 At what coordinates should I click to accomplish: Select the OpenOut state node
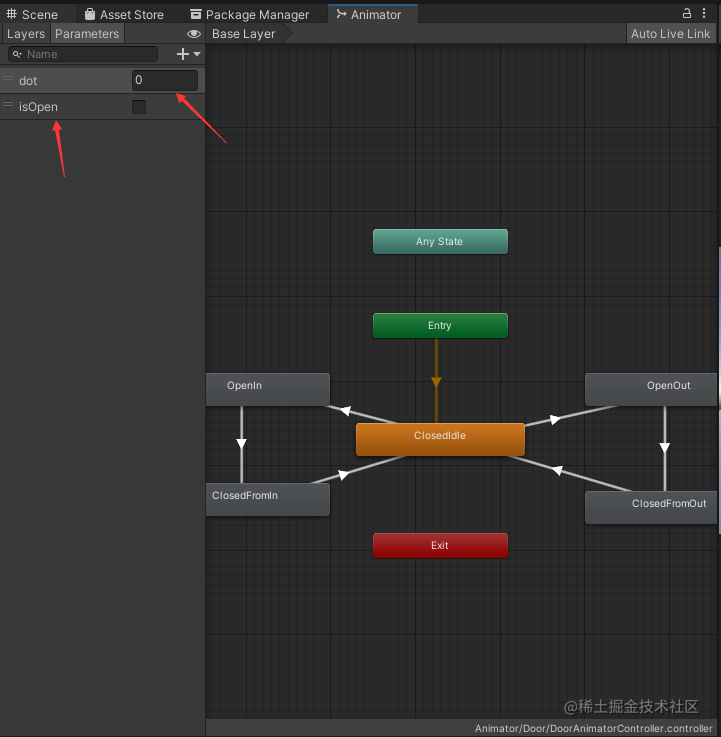point(651,389)
